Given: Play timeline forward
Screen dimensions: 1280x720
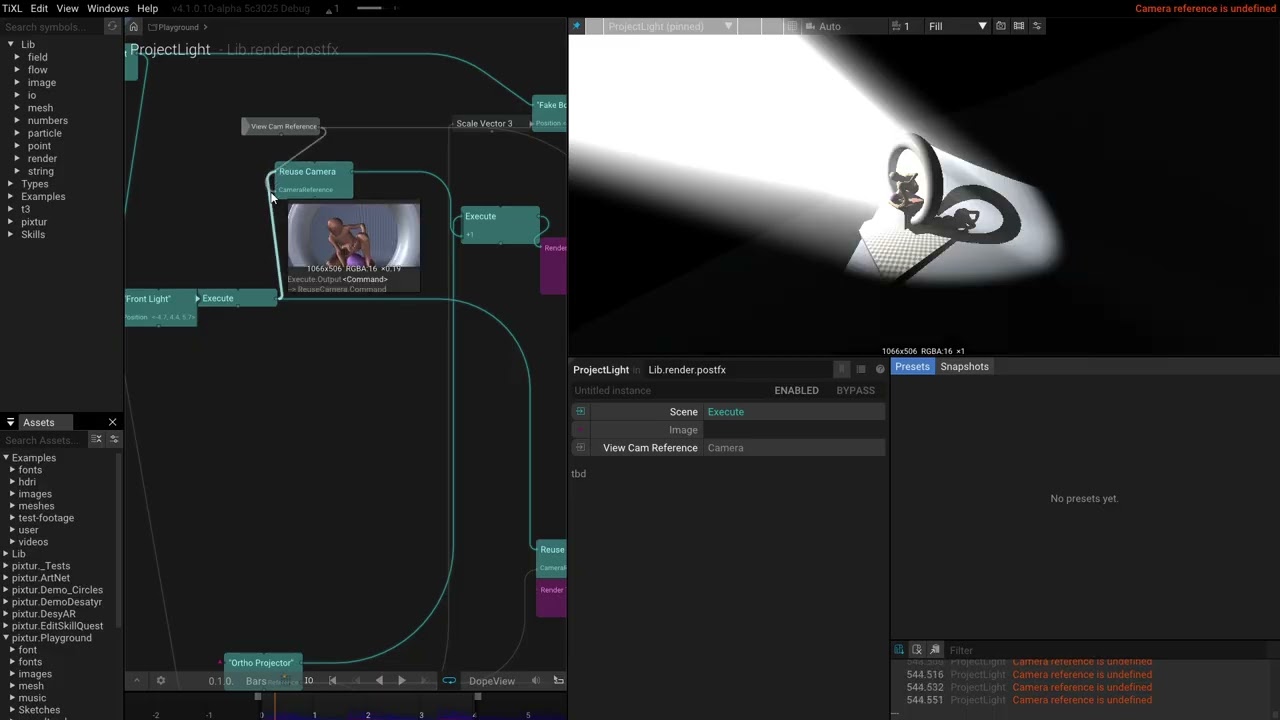Looking at the screenshot, I should tap(402, 680).
